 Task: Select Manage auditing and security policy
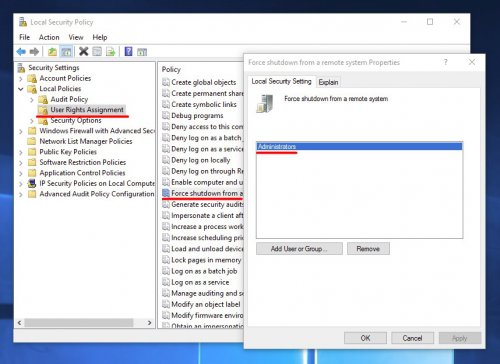(207, 293)
